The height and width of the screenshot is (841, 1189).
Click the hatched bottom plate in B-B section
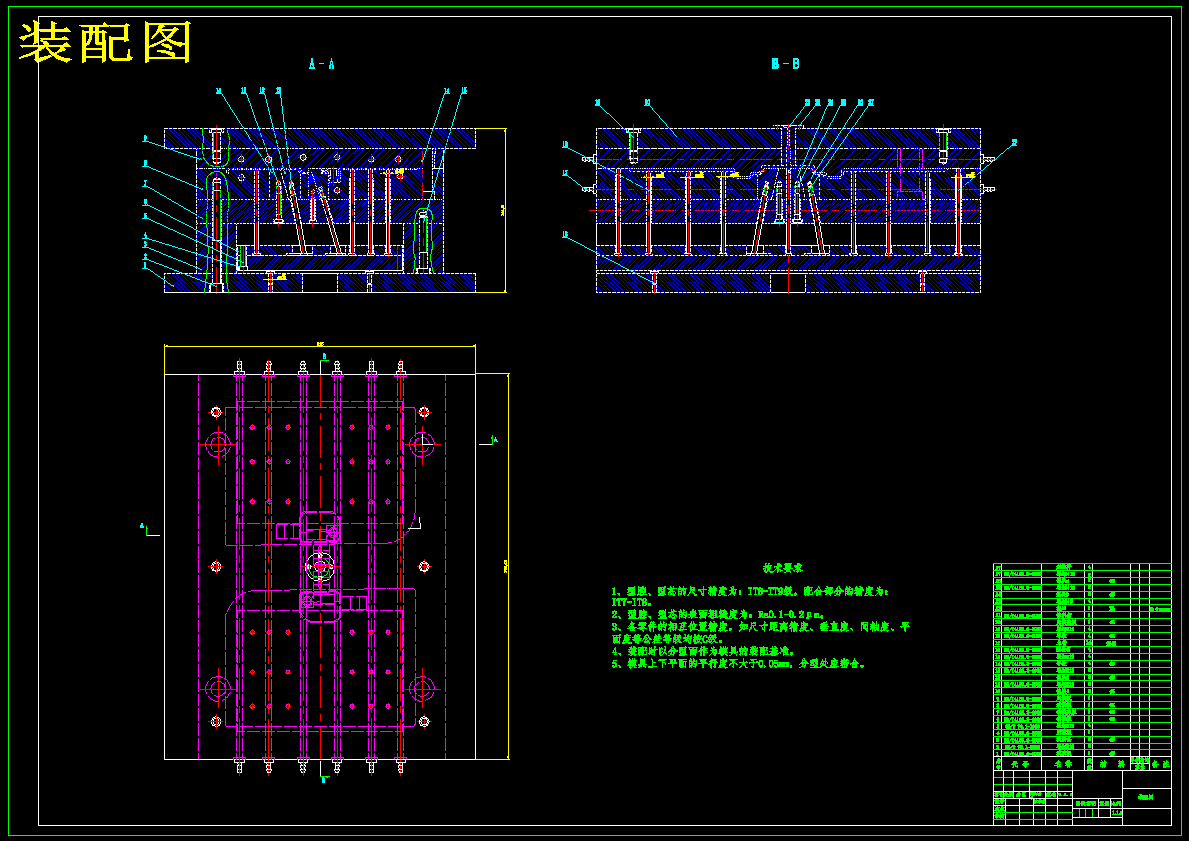[x=788, y=282]
